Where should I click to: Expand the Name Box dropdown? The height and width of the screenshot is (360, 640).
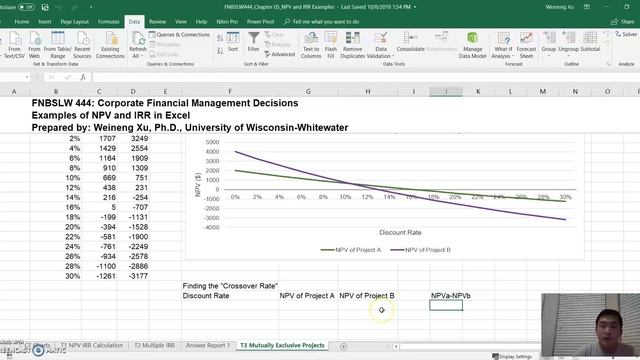pos(27,77)
